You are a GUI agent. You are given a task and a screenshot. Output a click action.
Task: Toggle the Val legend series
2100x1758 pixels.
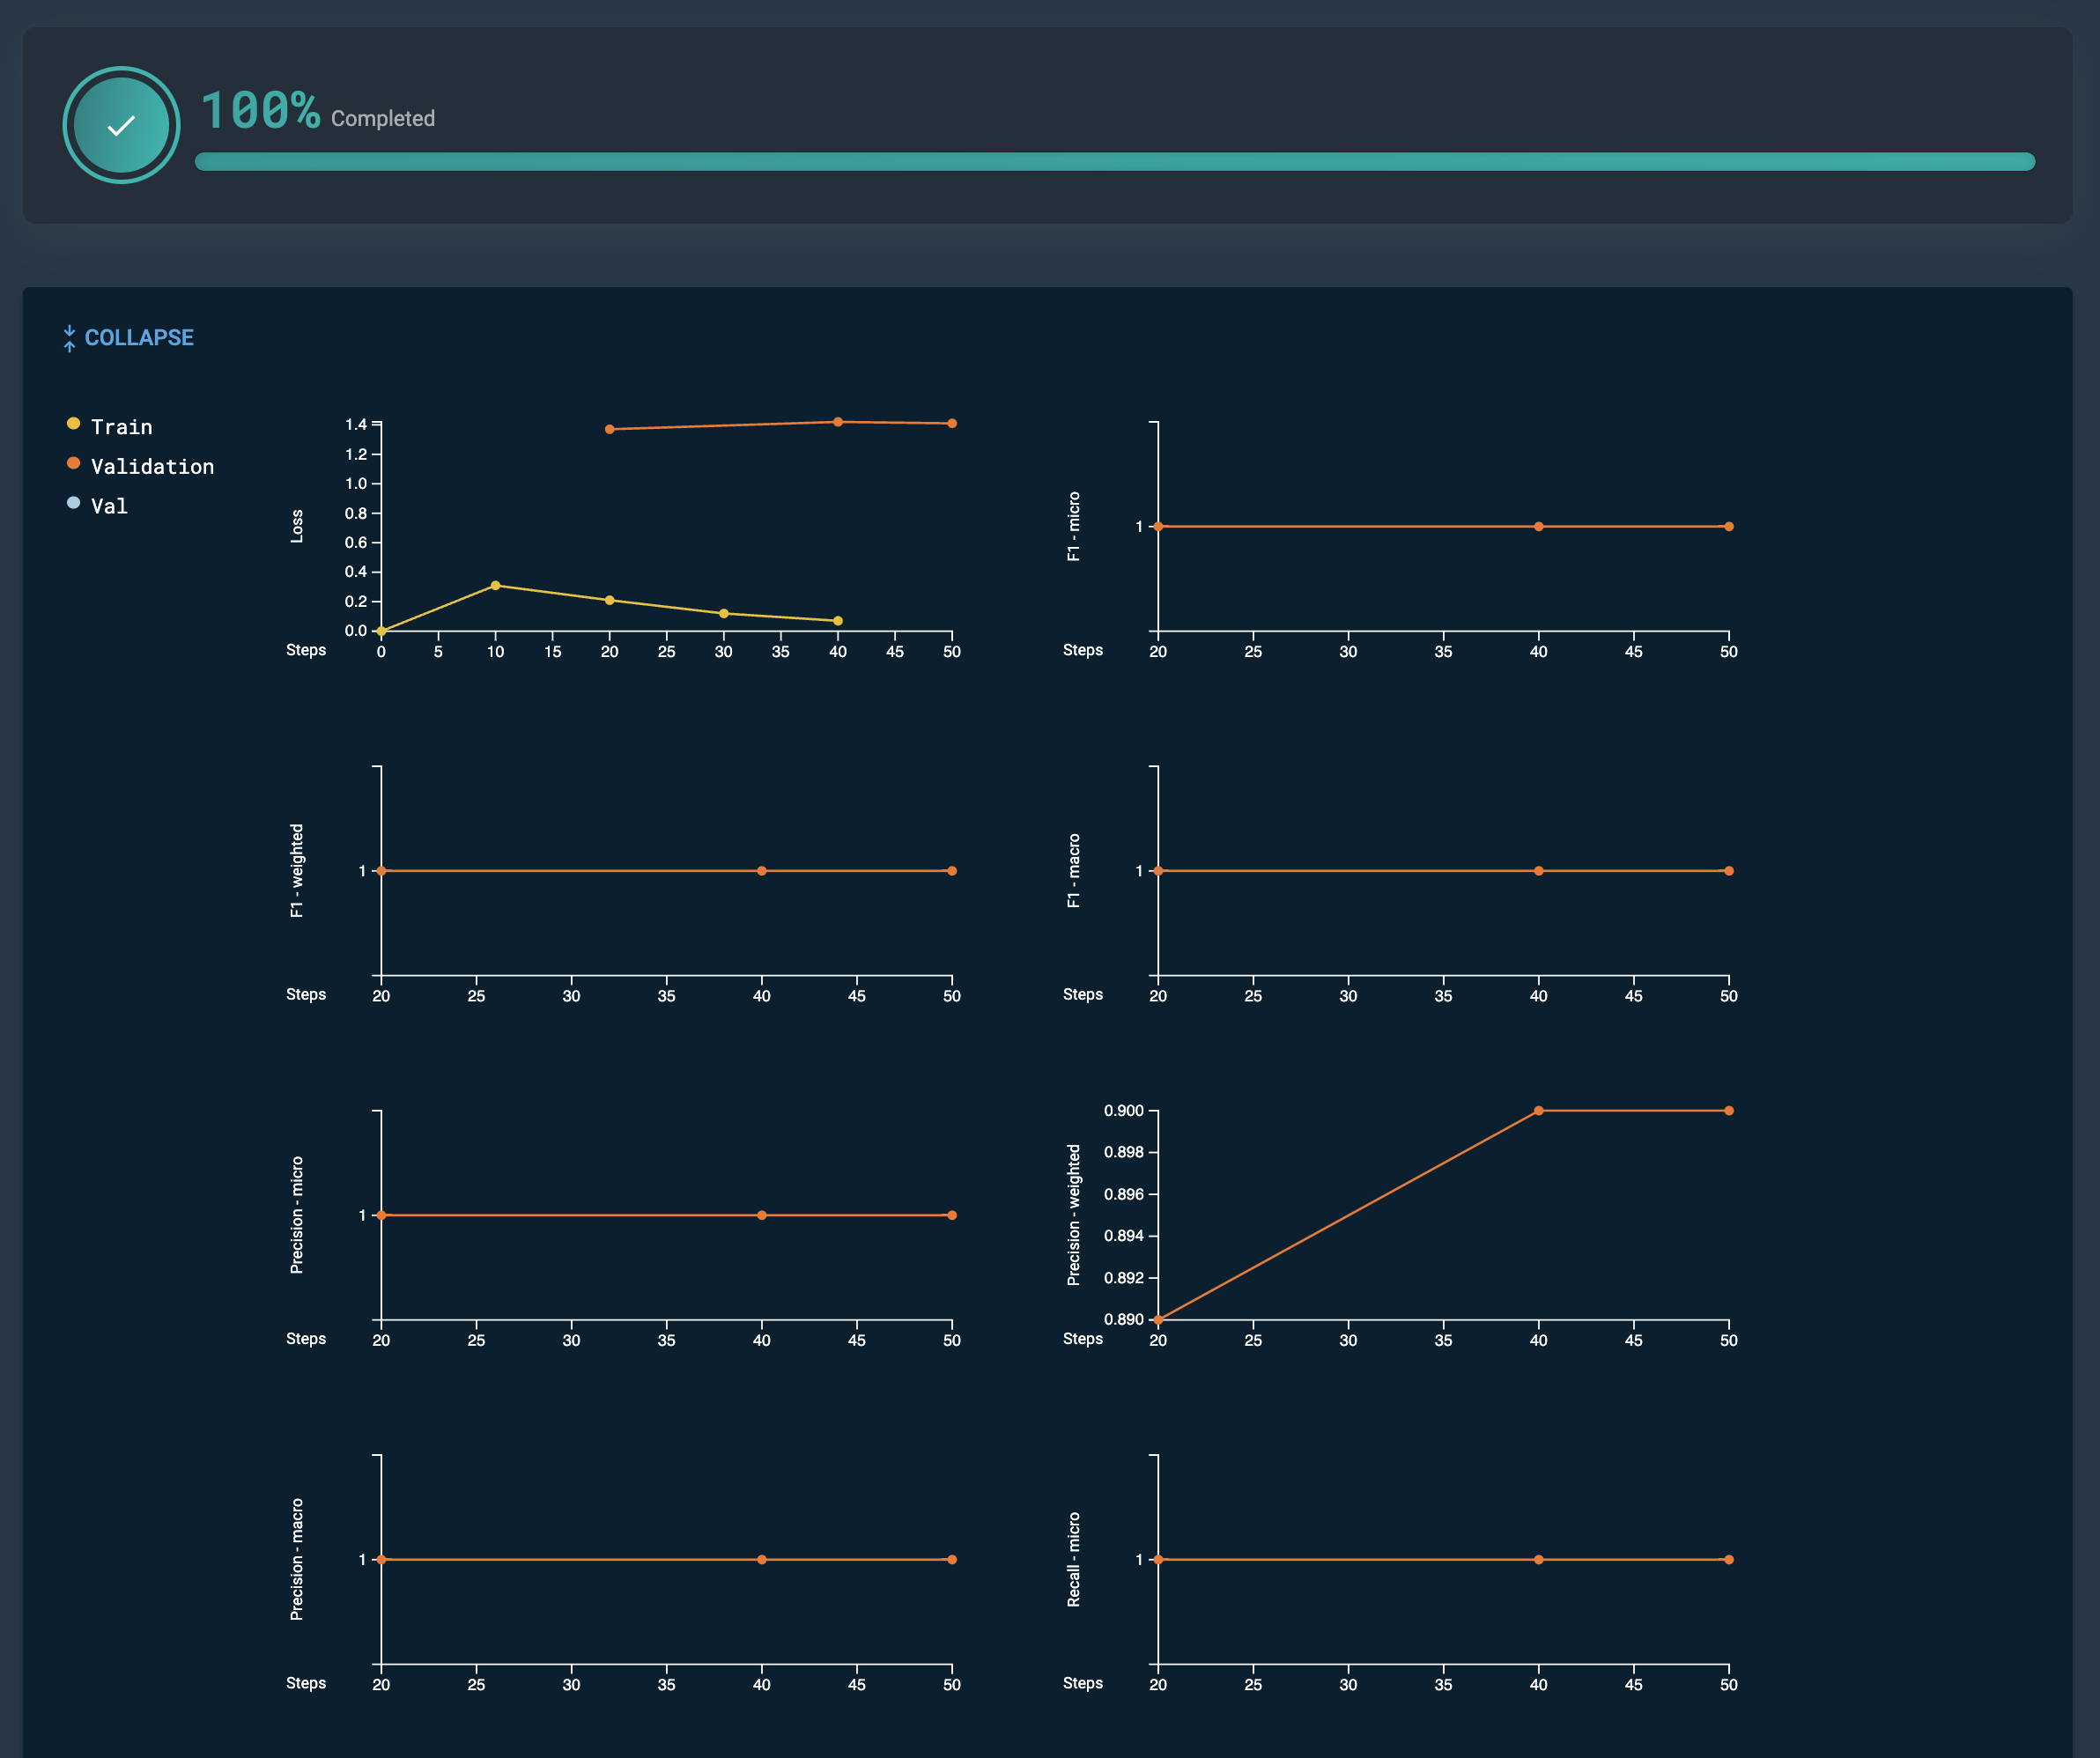(97, 506)
